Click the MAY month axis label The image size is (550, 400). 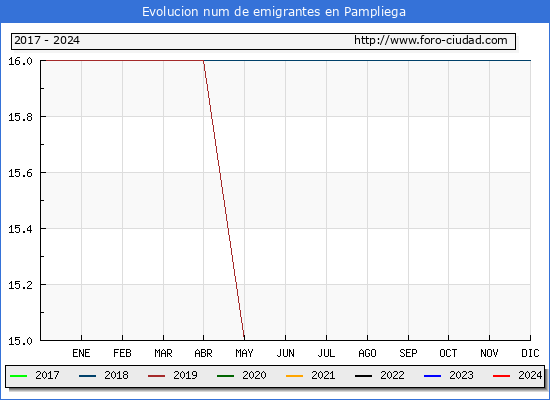244,353
